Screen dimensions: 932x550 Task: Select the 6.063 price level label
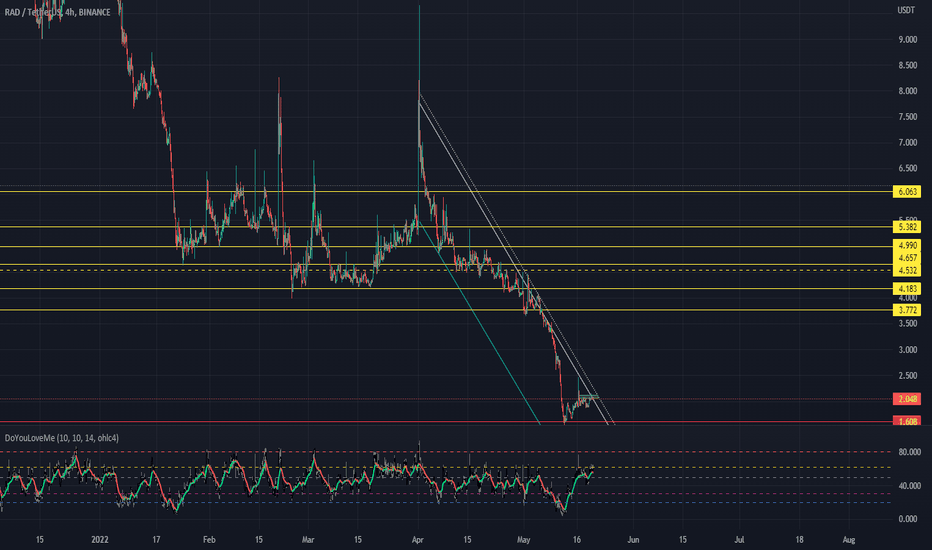907,191
